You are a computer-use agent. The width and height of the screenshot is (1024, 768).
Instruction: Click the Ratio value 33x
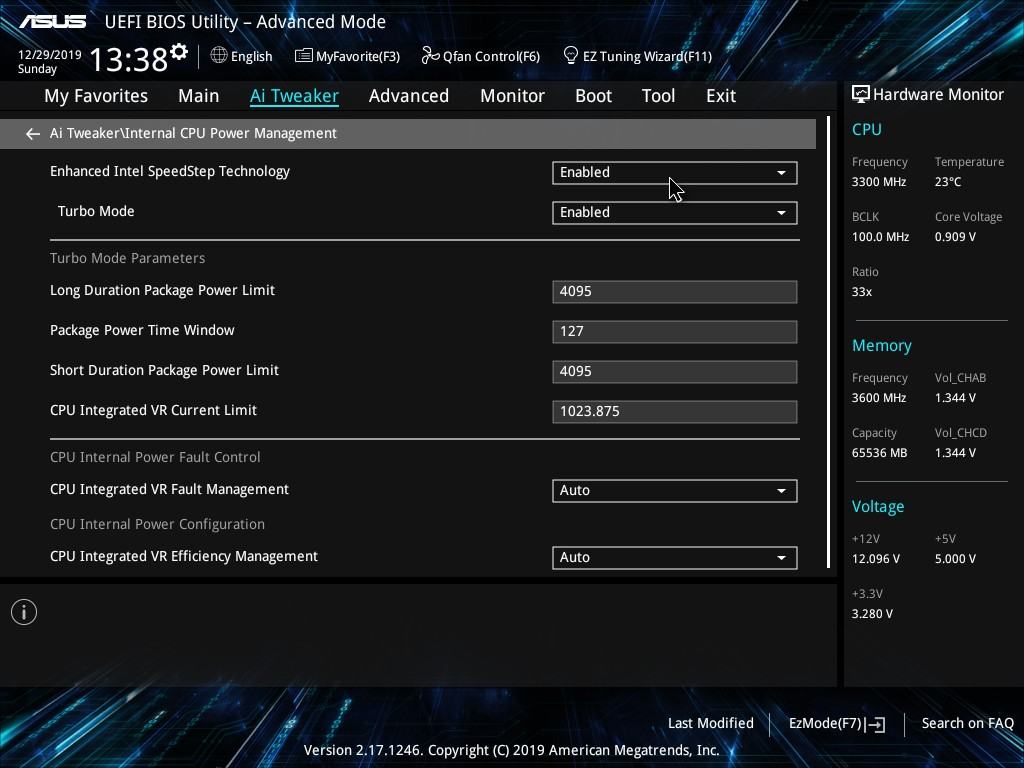[861, 292]
